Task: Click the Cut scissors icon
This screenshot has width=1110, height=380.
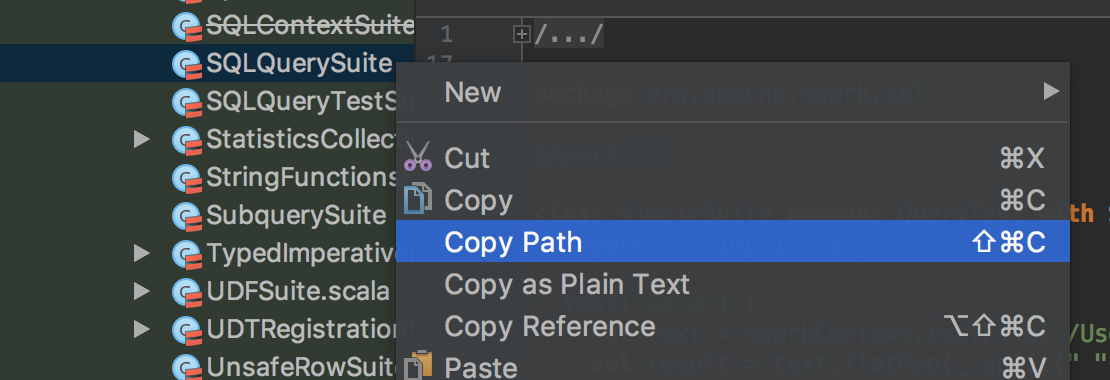Action: 418,156
